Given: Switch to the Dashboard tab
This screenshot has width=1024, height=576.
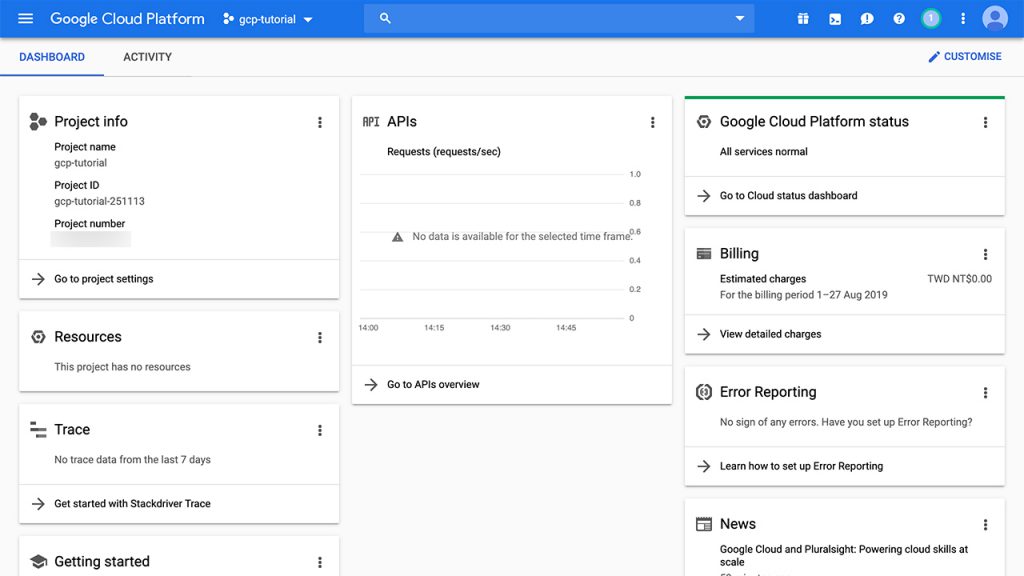Looking at the screenshot, I should tap(52, 57).
